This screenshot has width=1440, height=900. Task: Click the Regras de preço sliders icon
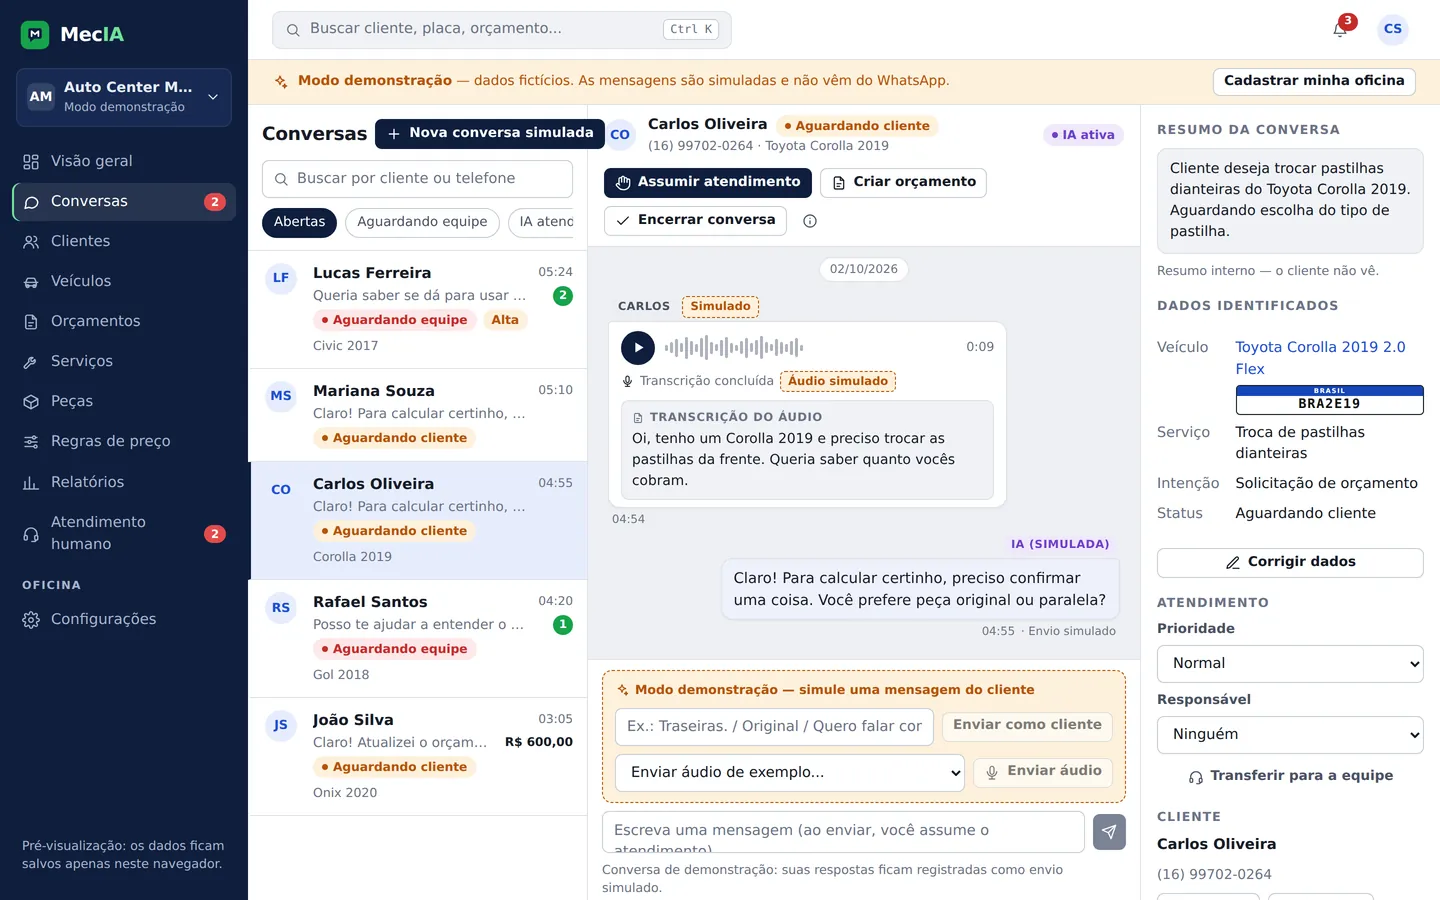[31, 441]
